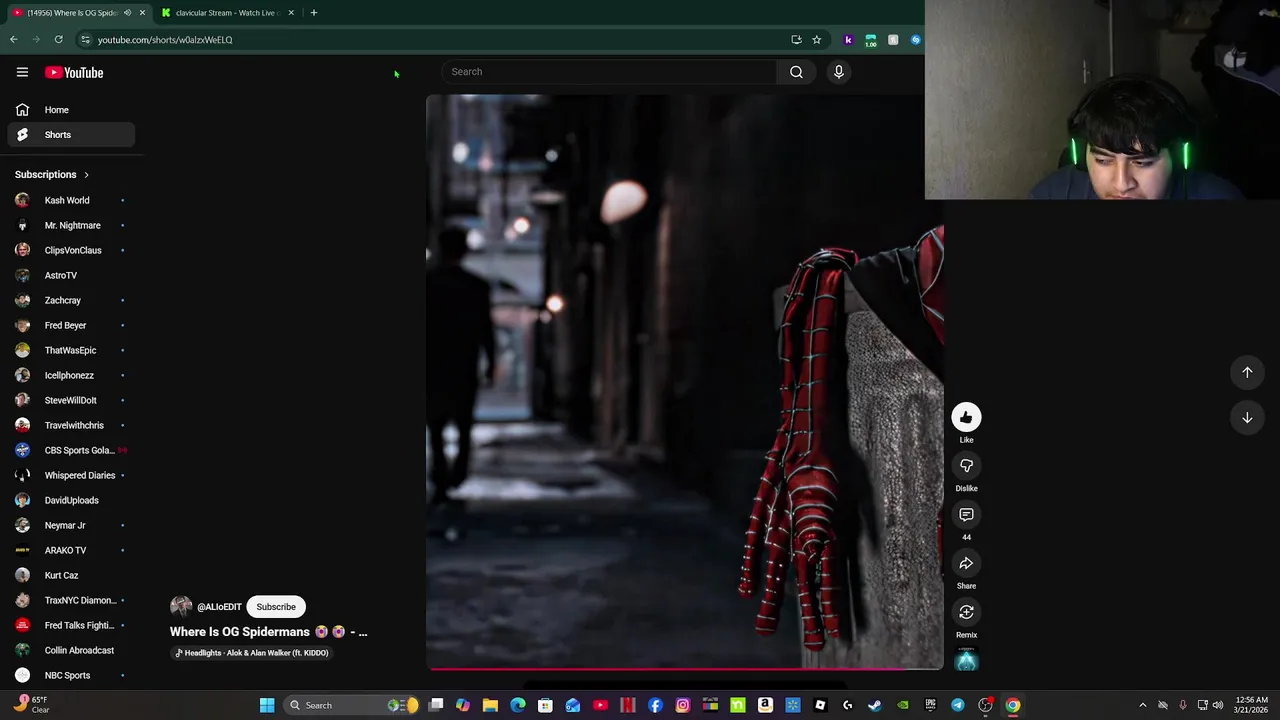The height and width of the screenshot is (720, 1280).
Task: Open DavidUploads channel
Action: [70, 500]
